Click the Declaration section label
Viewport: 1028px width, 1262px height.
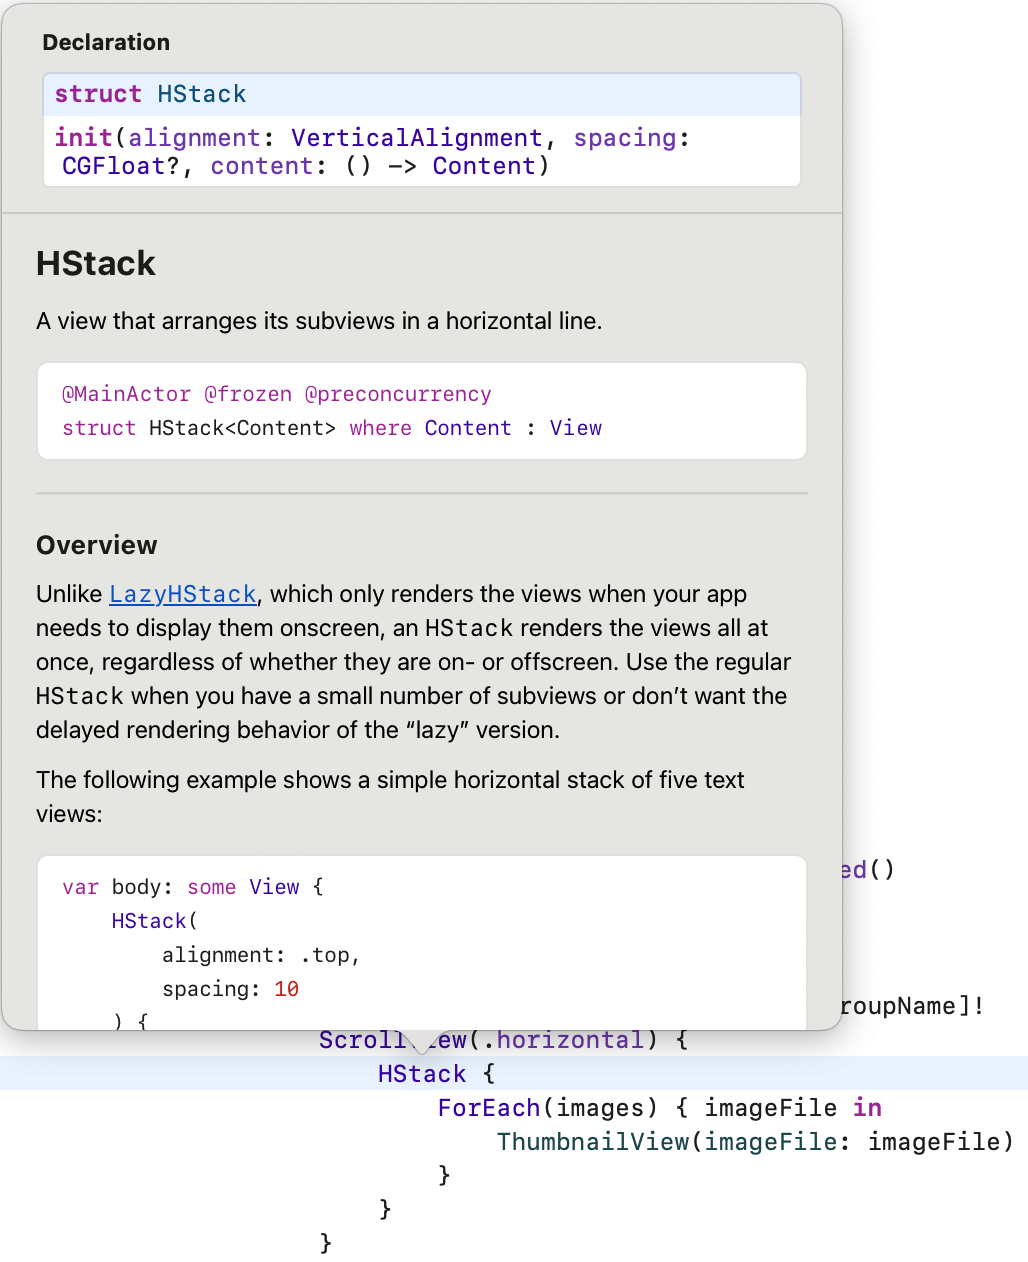coord(106,42)
